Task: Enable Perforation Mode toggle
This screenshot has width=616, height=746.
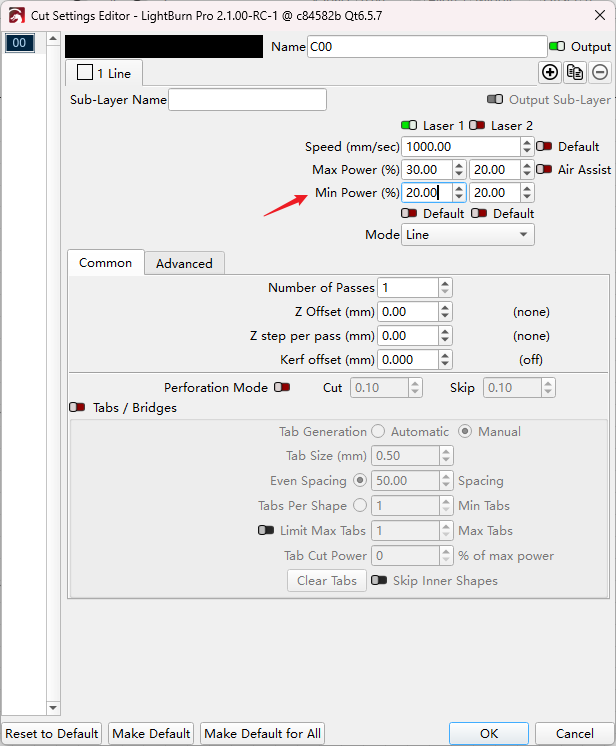Action: click(x=282, y=387)
